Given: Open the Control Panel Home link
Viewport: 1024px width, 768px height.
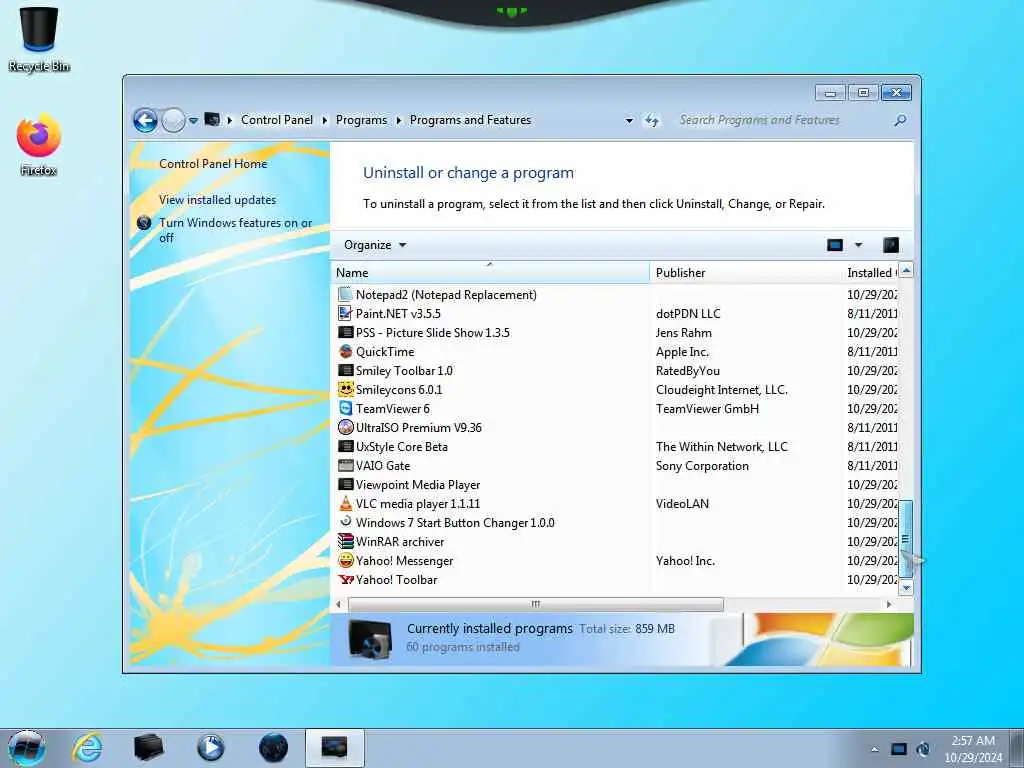Looking at the screenshot, I should tap(213, 164).
